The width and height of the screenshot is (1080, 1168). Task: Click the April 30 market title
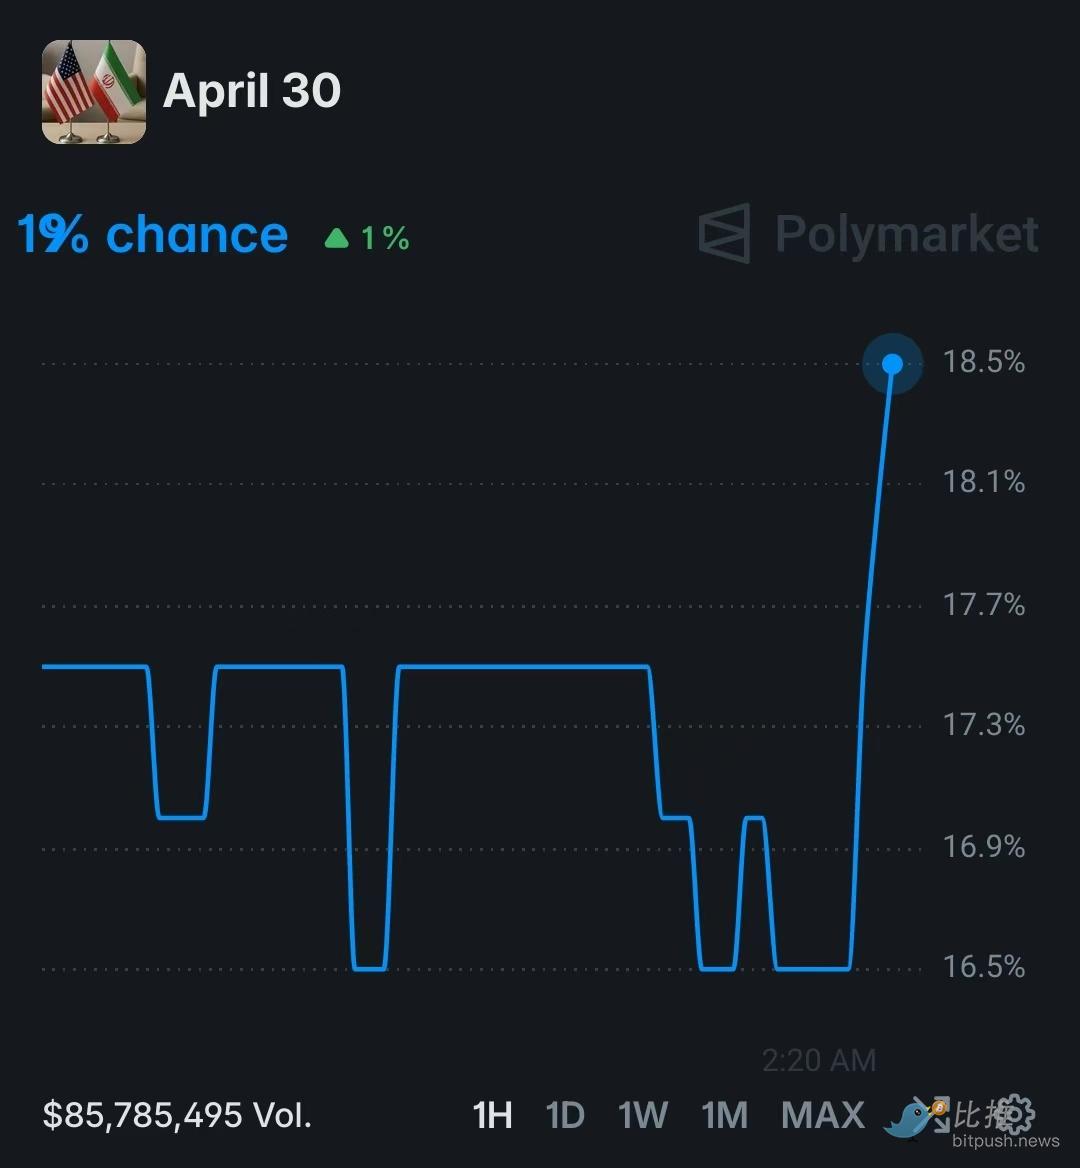(252, 91)
